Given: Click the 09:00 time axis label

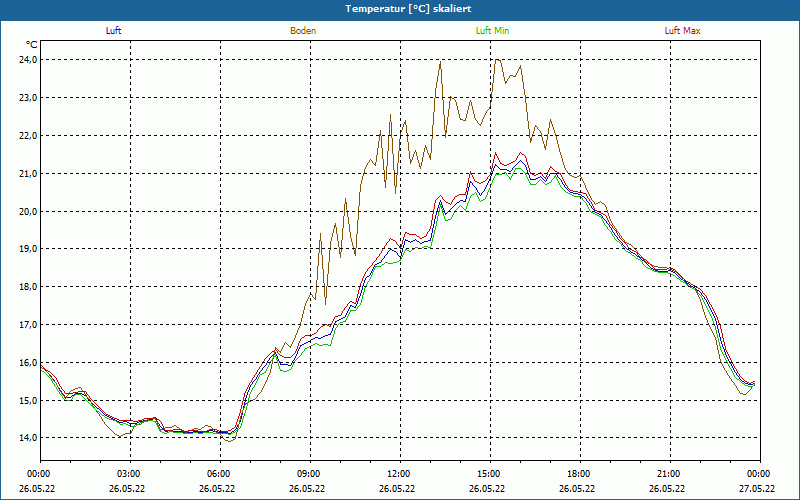Looking at the screenshot, I should tap(310, 474).
